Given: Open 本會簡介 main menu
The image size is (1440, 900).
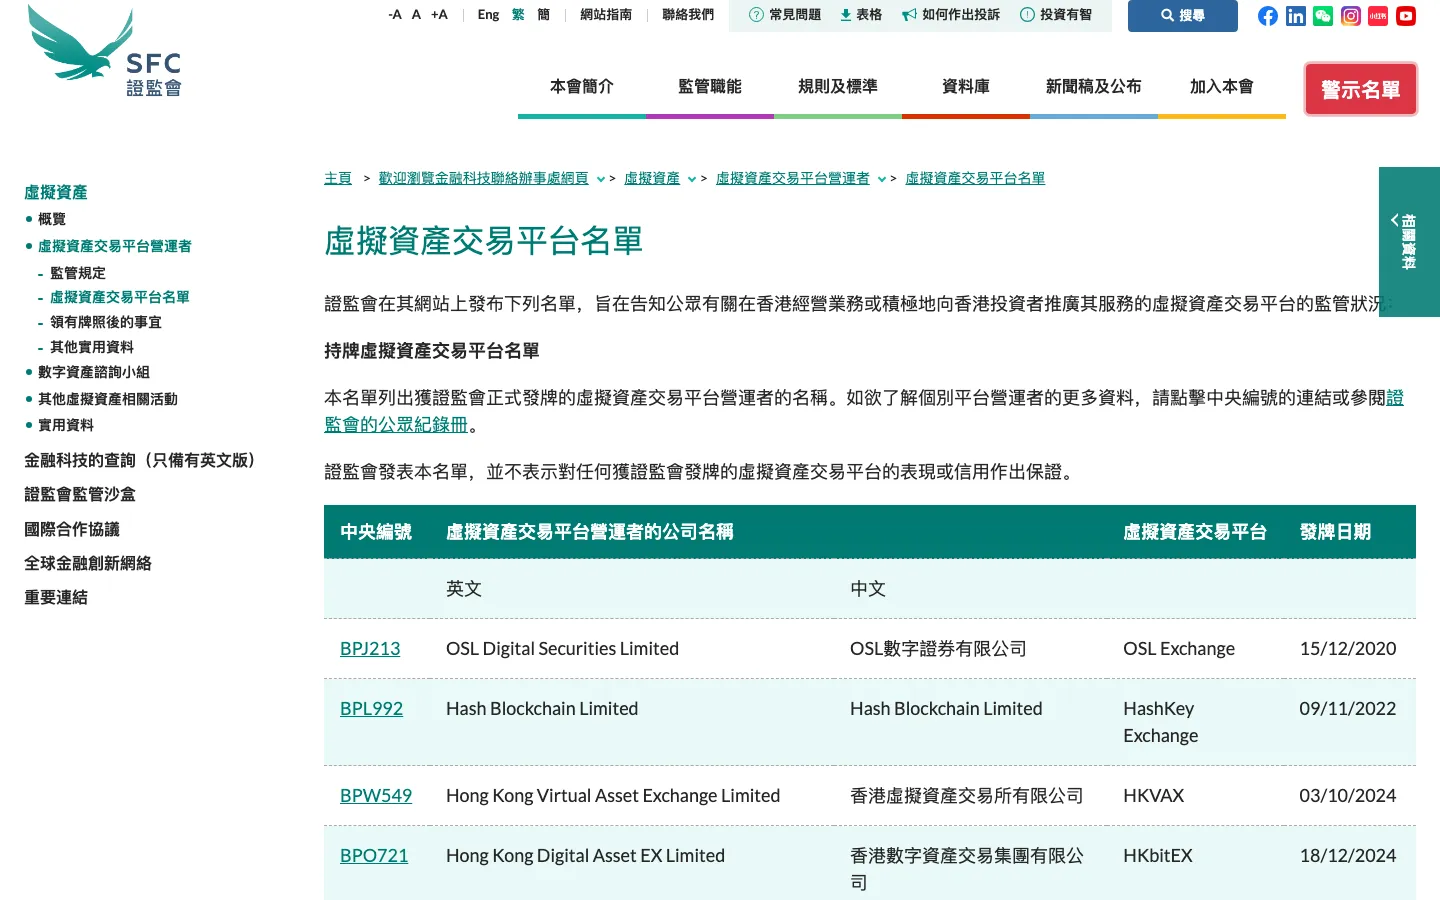Looking at the screenshot, I should (582, 87).
